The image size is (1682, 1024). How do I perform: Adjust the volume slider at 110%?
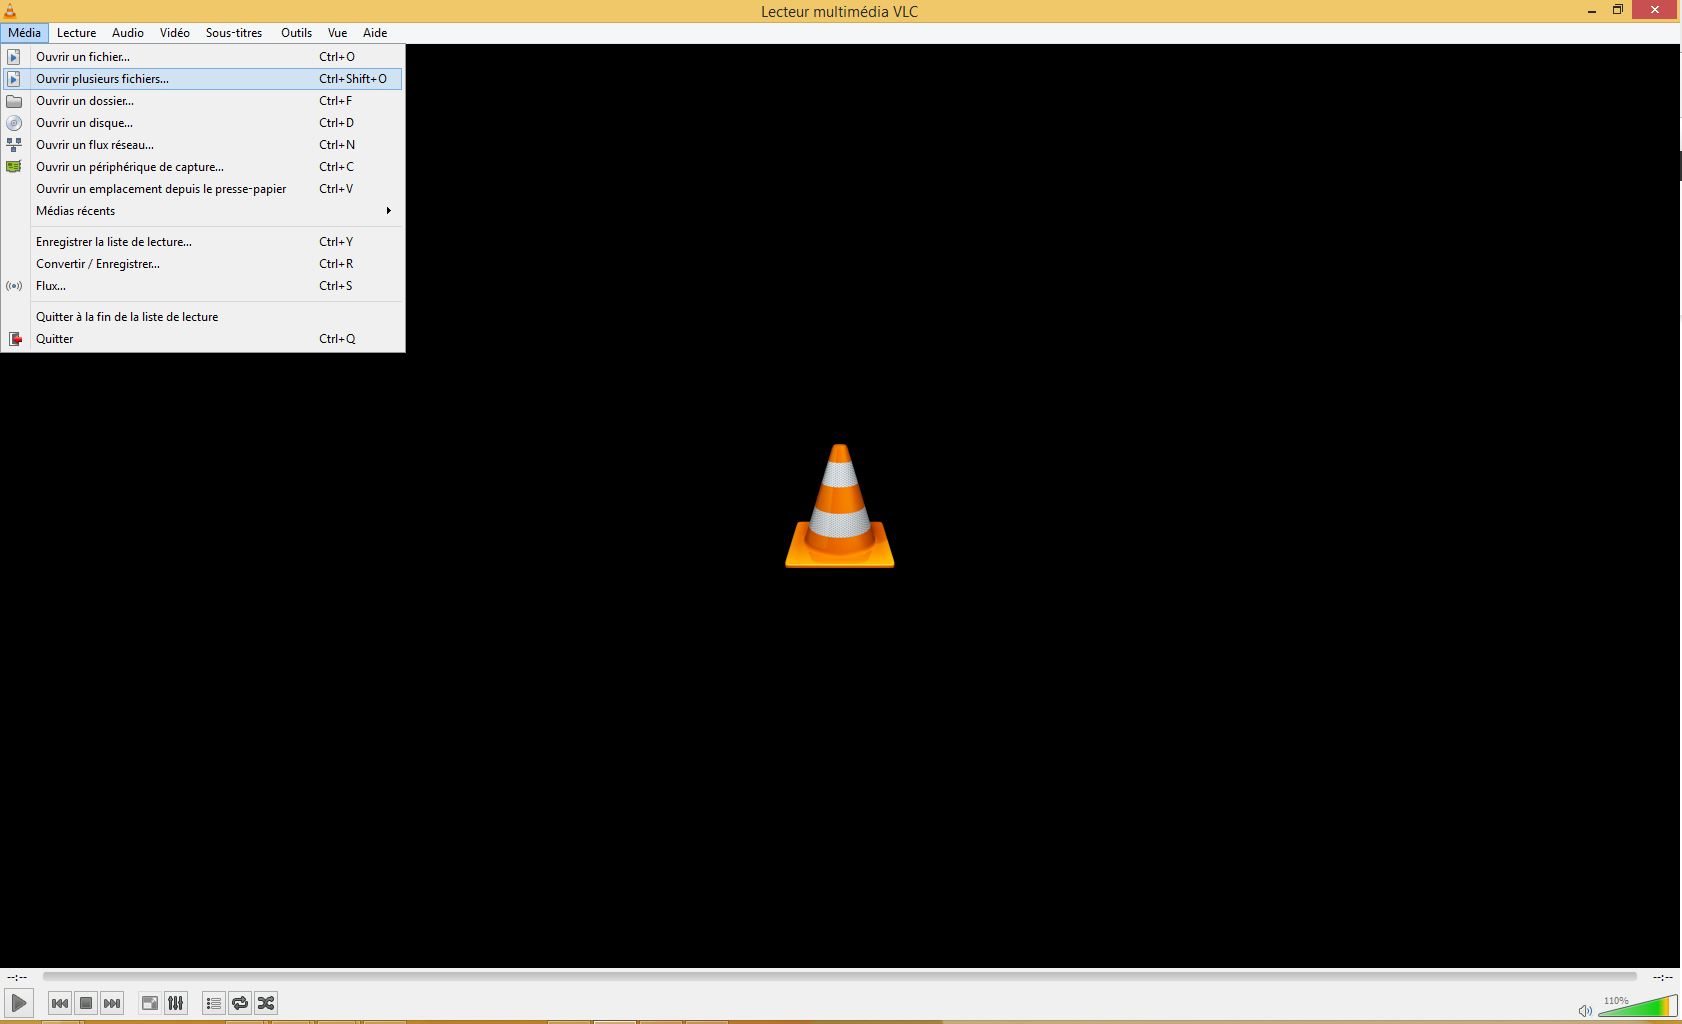1638,1006
